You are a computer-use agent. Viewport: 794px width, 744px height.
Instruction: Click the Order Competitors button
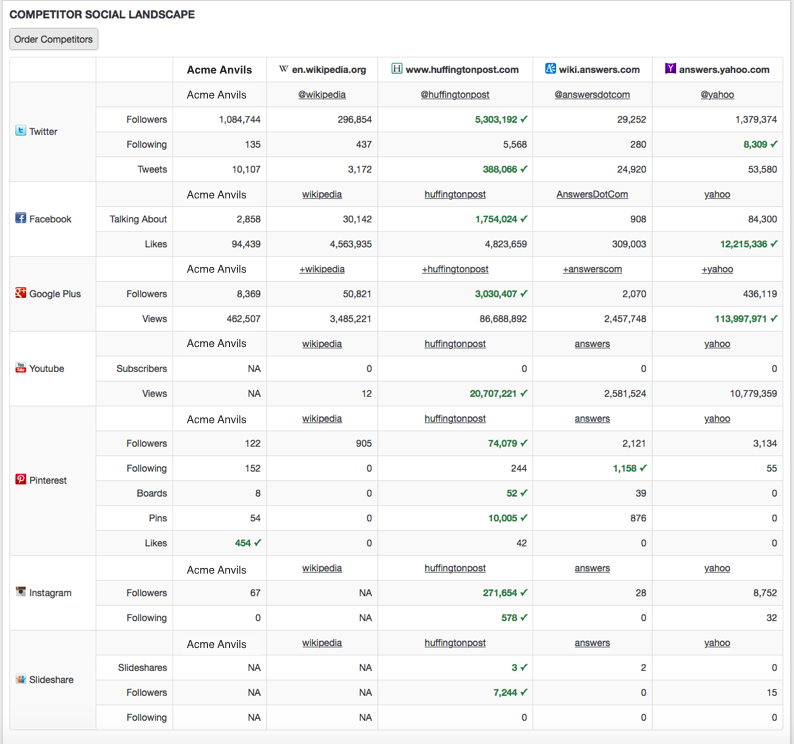coord(54,39)
